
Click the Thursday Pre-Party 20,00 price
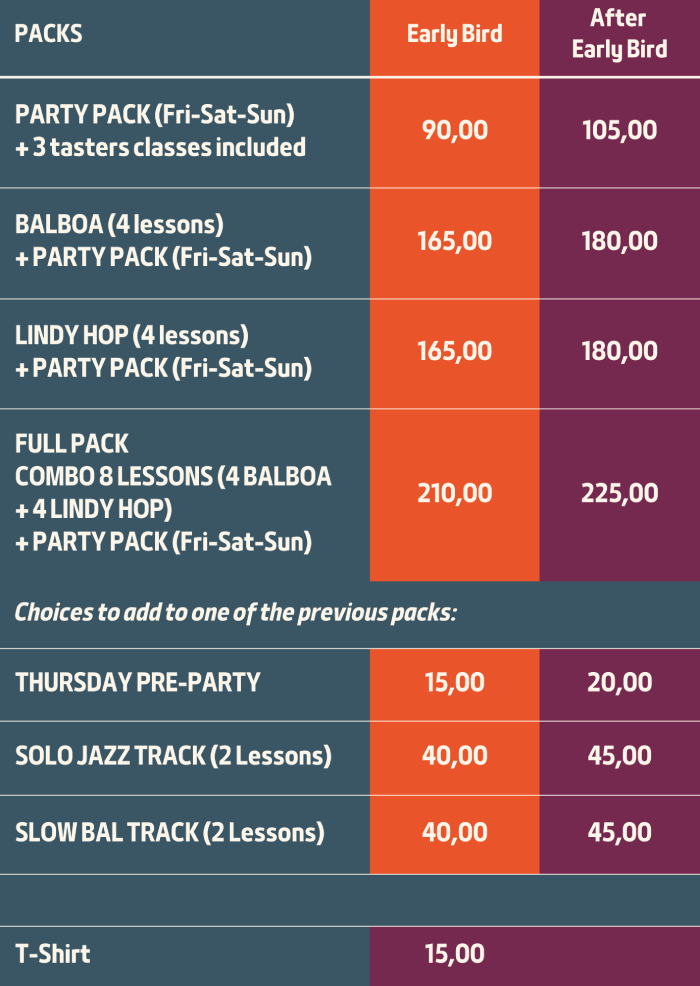[619, 683]
